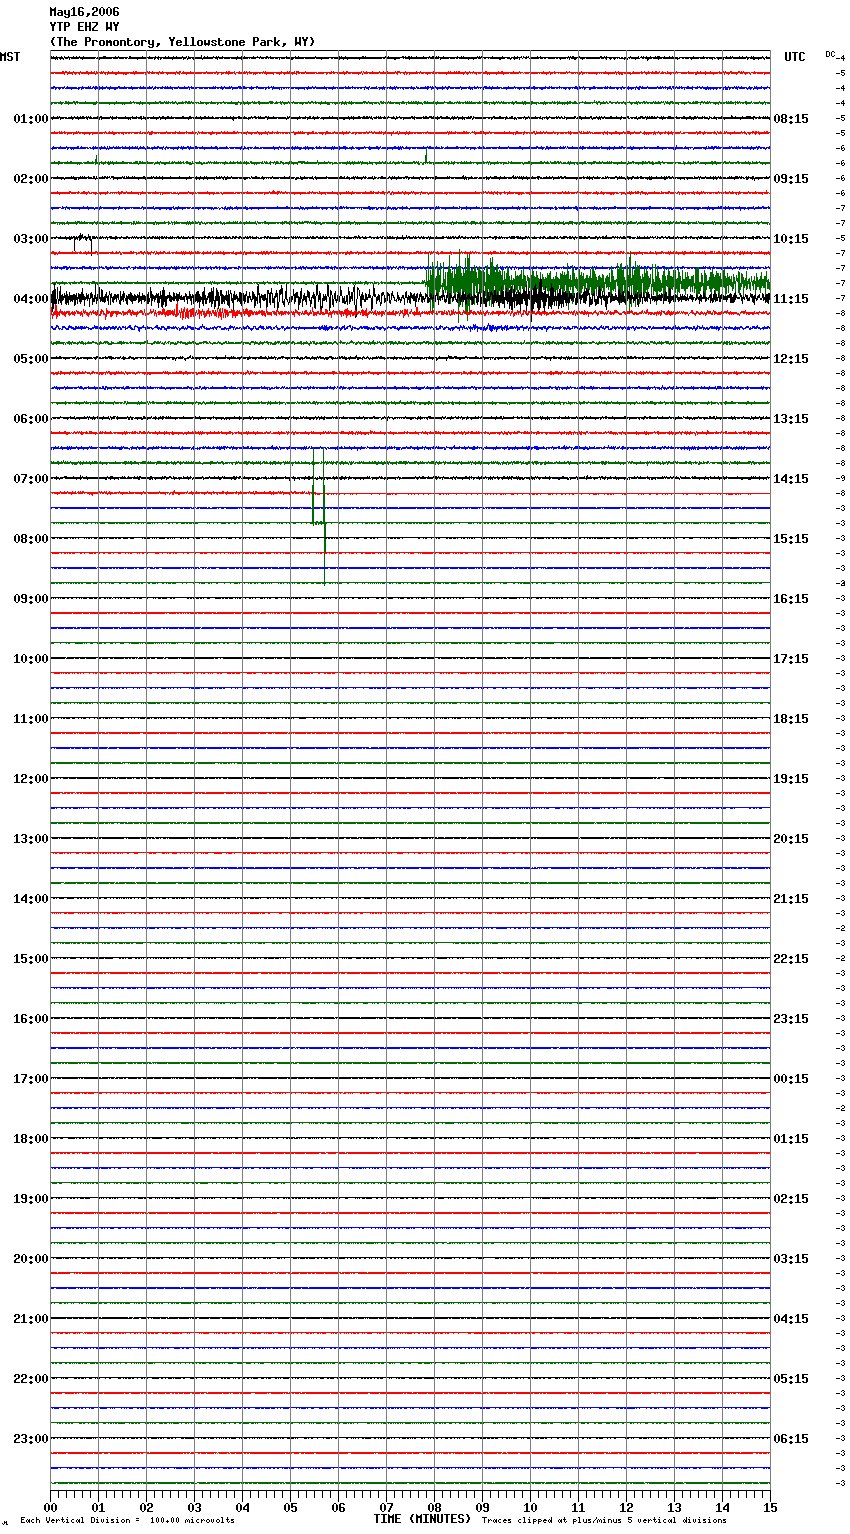Click the "14:15" UTC time label
The image size is (850, 1534).
791,479
